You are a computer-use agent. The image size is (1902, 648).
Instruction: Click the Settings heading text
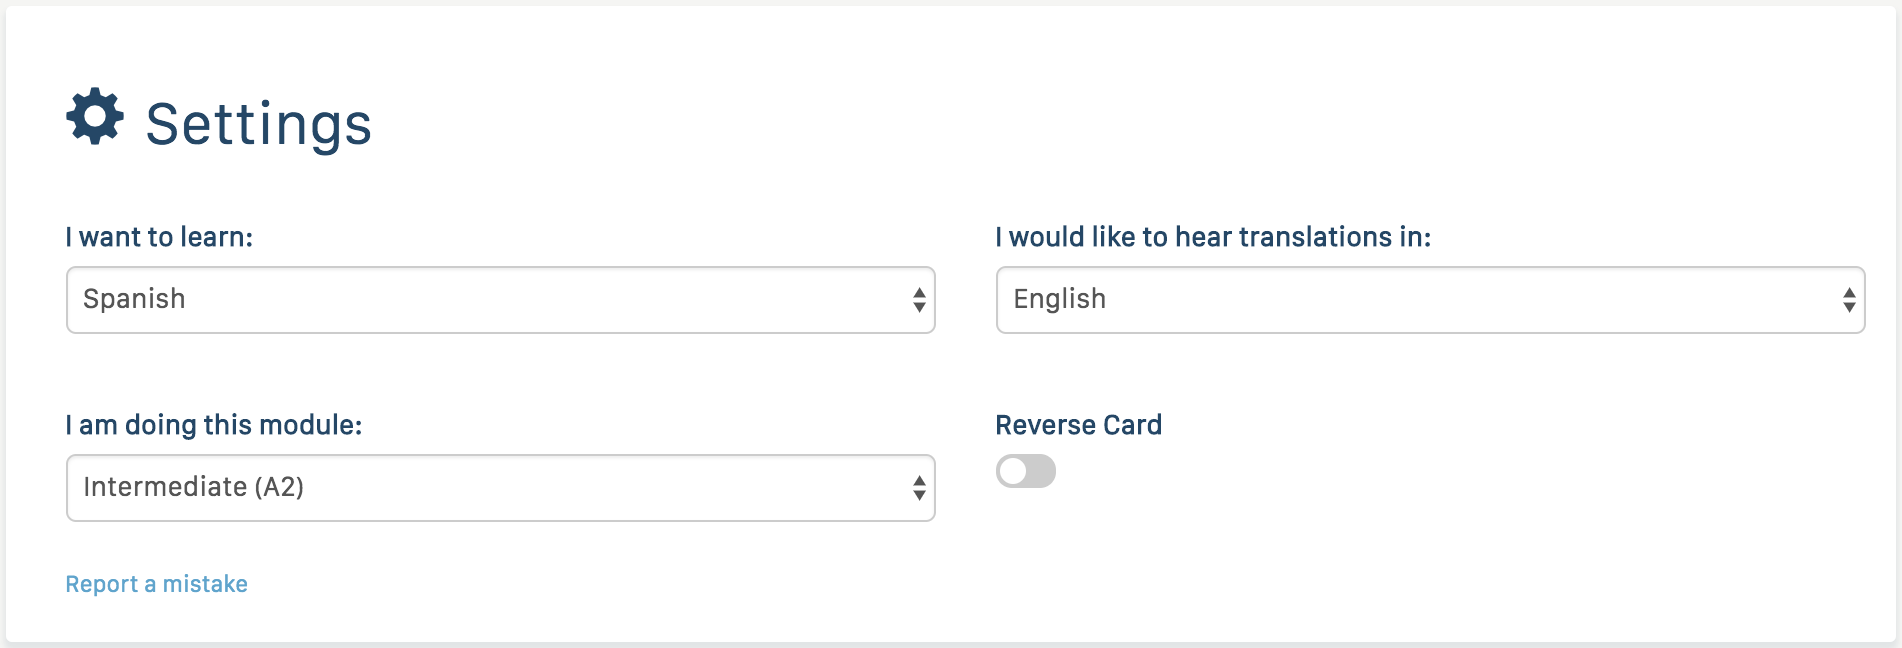[x=258, y=125]
